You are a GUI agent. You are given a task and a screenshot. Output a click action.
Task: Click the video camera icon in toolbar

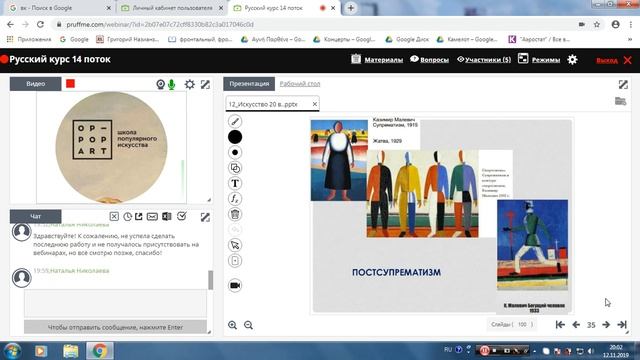pyautogui.click(x=235, y=285)
